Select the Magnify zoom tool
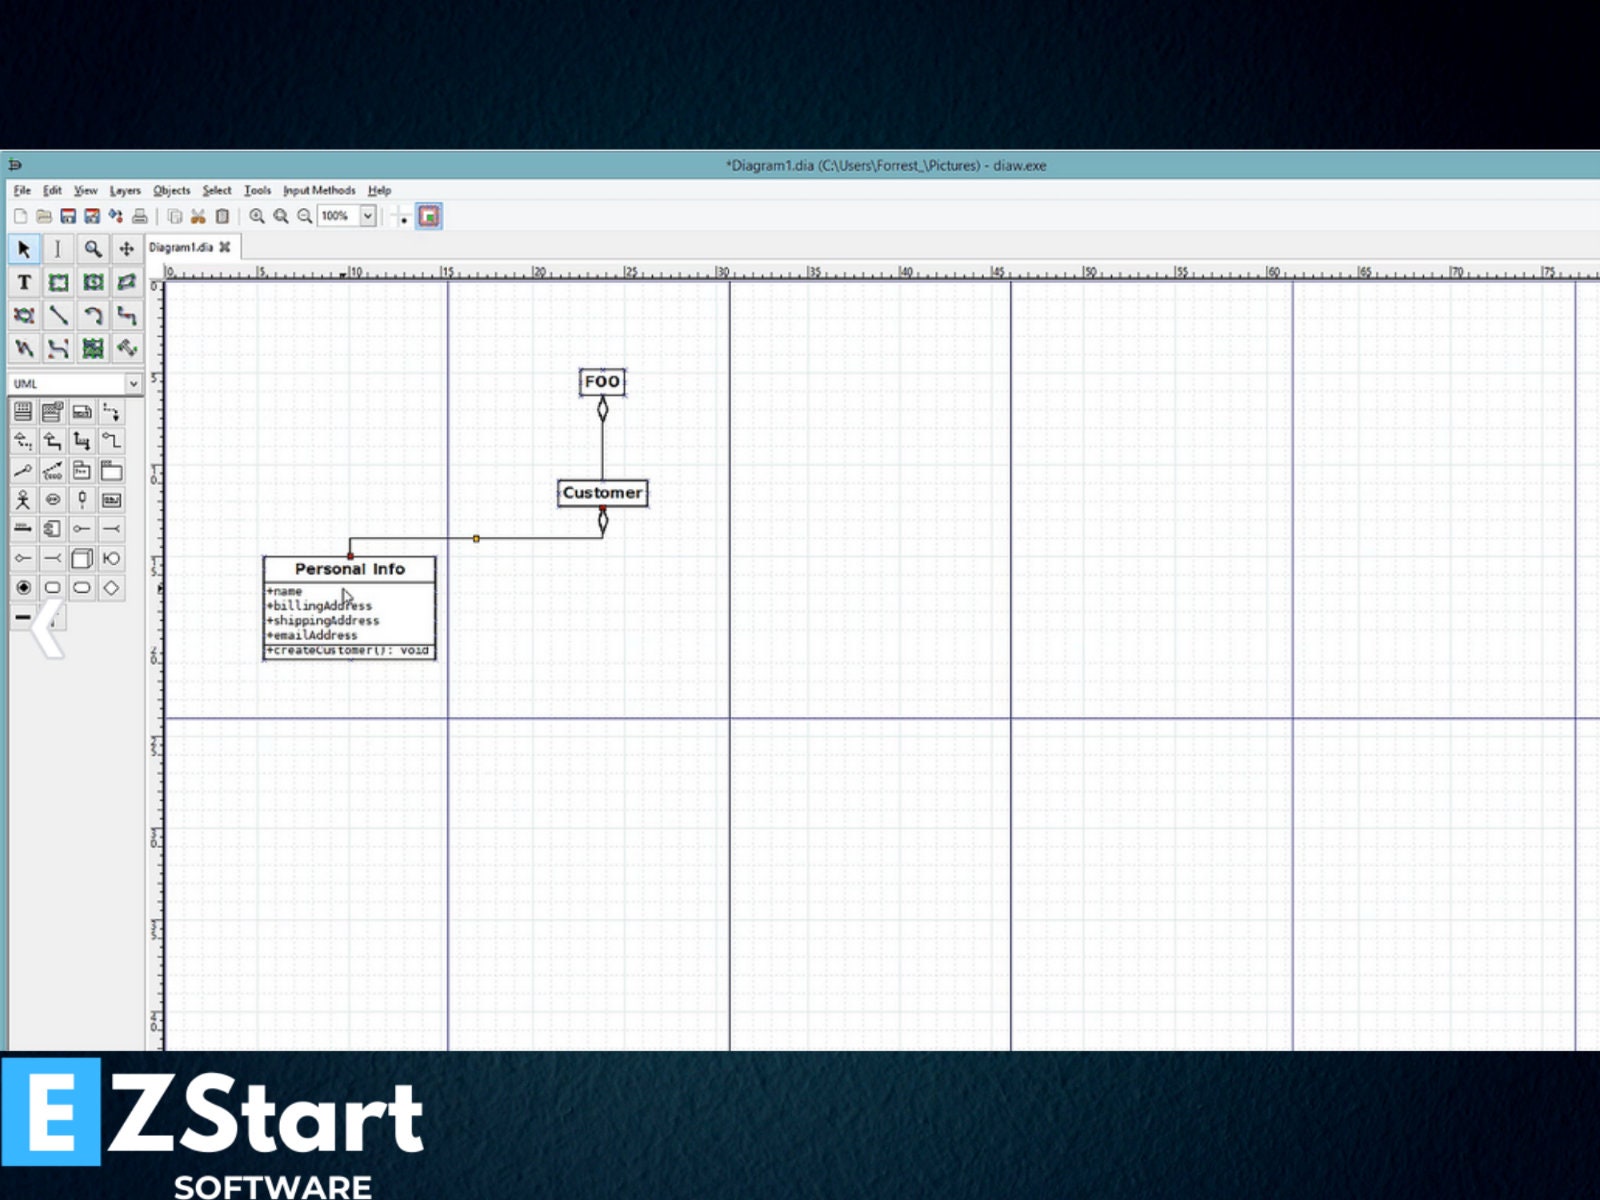Screen dimensions: 1600x1200 [93, 248]
